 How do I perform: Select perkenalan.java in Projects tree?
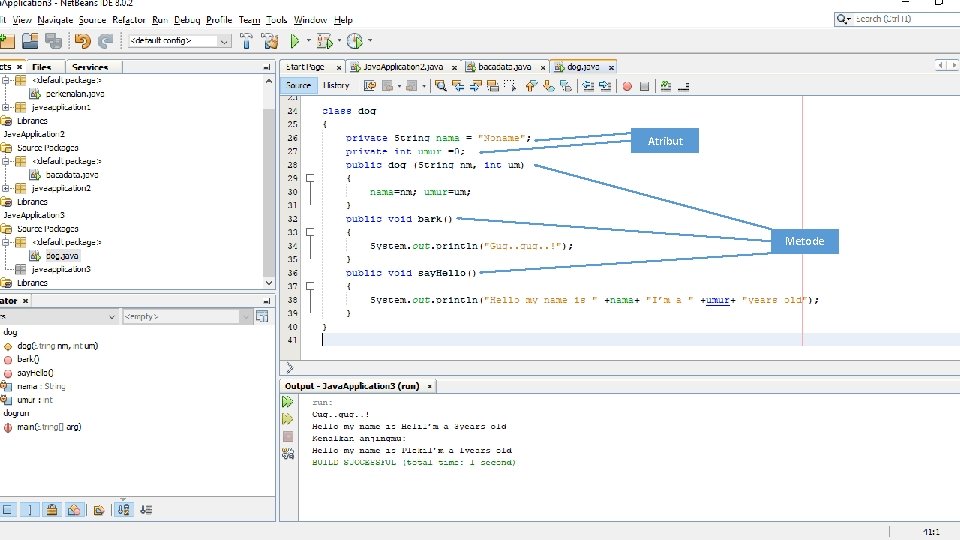(x=75, y=94)
